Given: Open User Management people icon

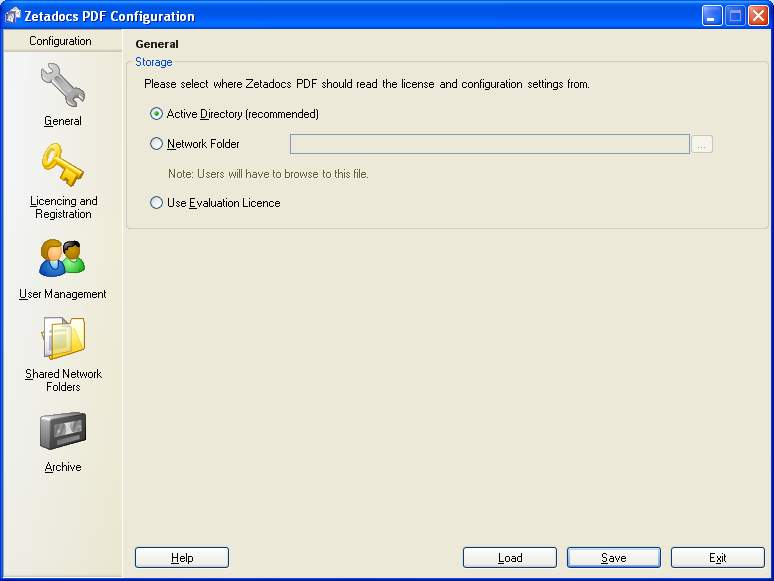Looking at the screenshot, I should [62, 258].
